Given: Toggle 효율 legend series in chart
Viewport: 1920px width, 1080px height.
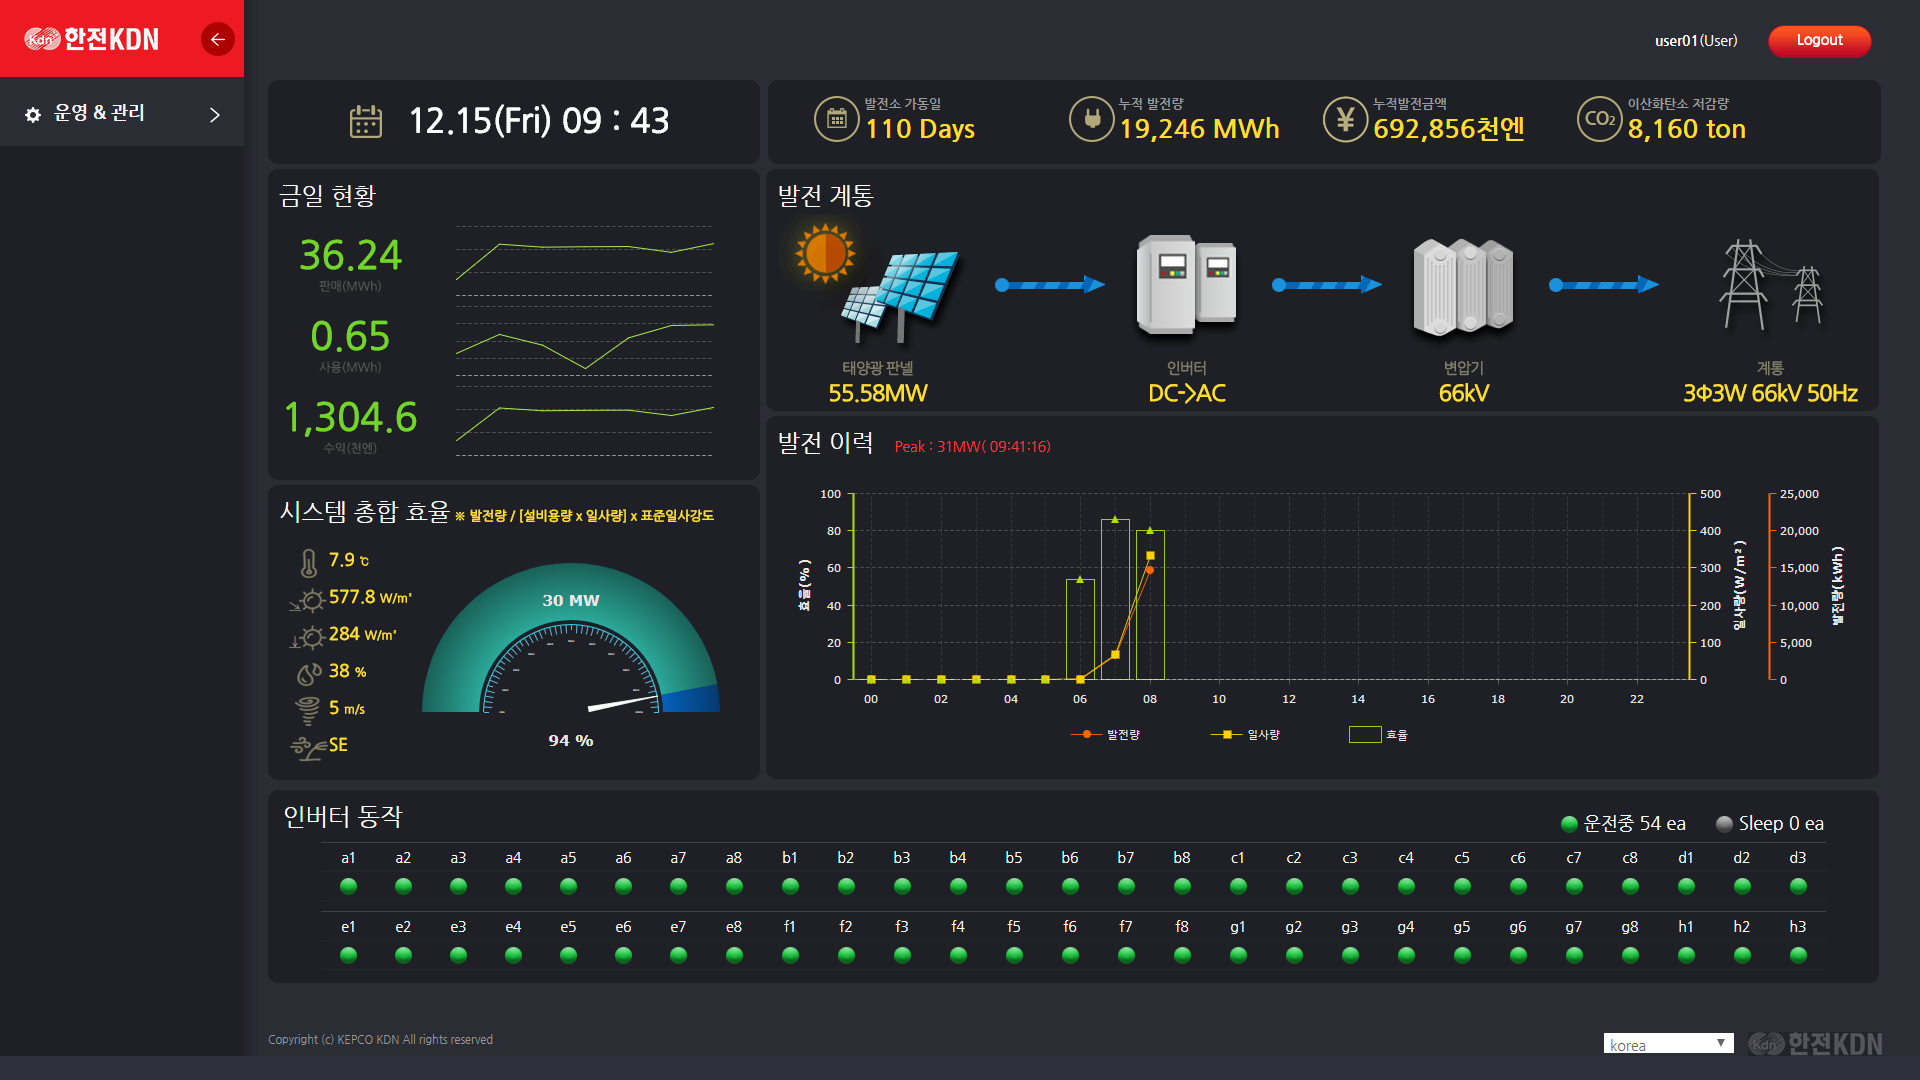Looking at the screenshot, I should pos(1379,735).
